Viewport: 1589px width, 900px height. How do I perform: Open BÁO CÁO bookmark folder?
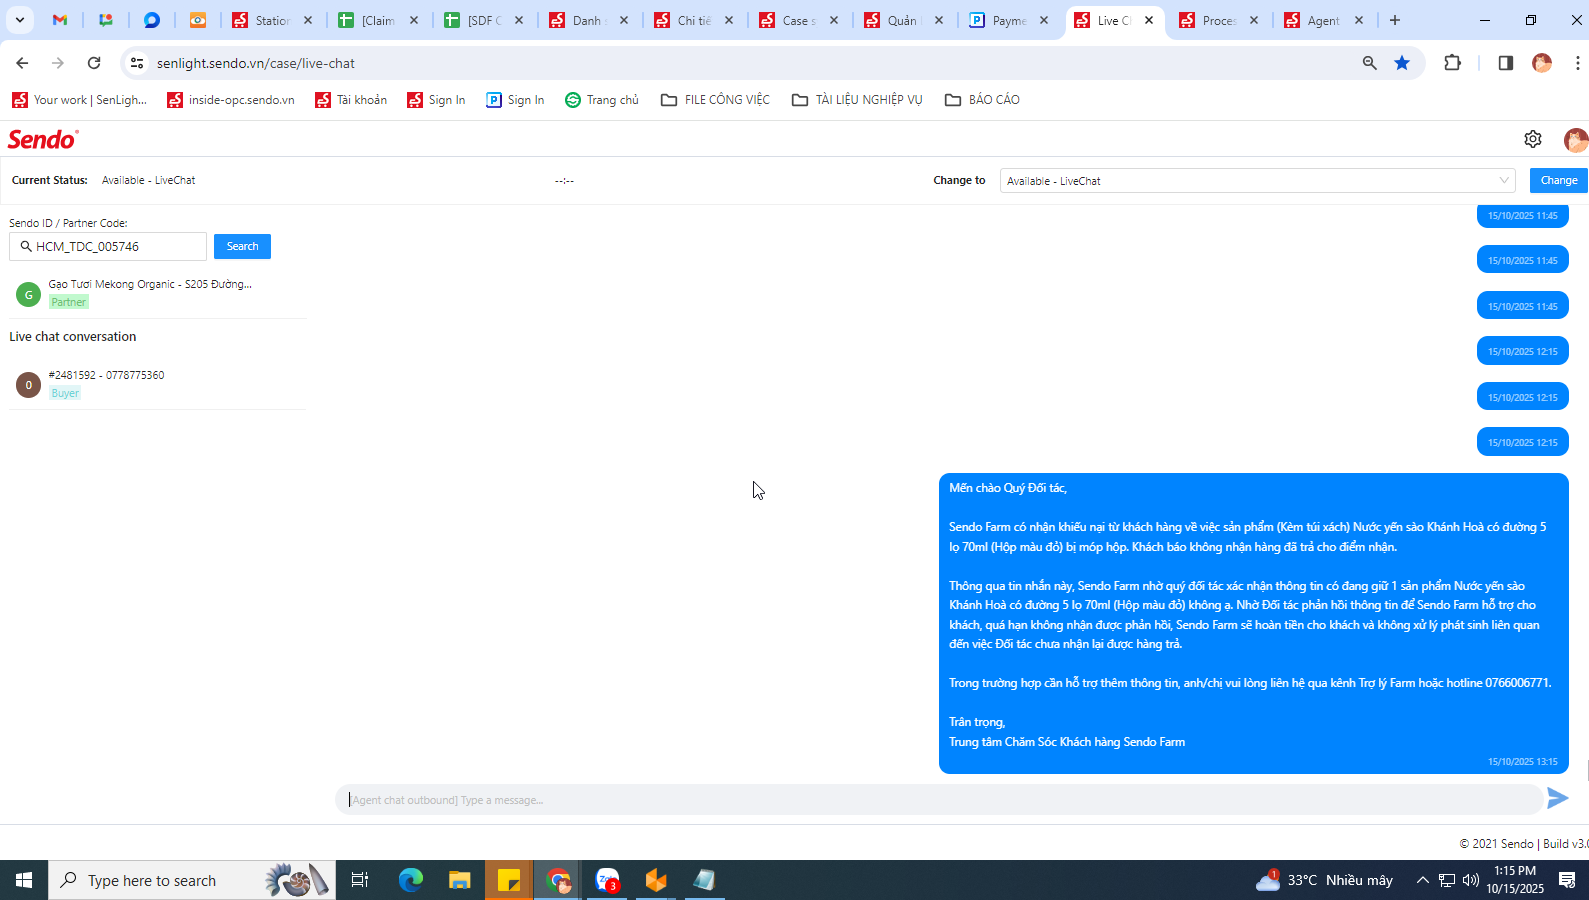(982, 100)
